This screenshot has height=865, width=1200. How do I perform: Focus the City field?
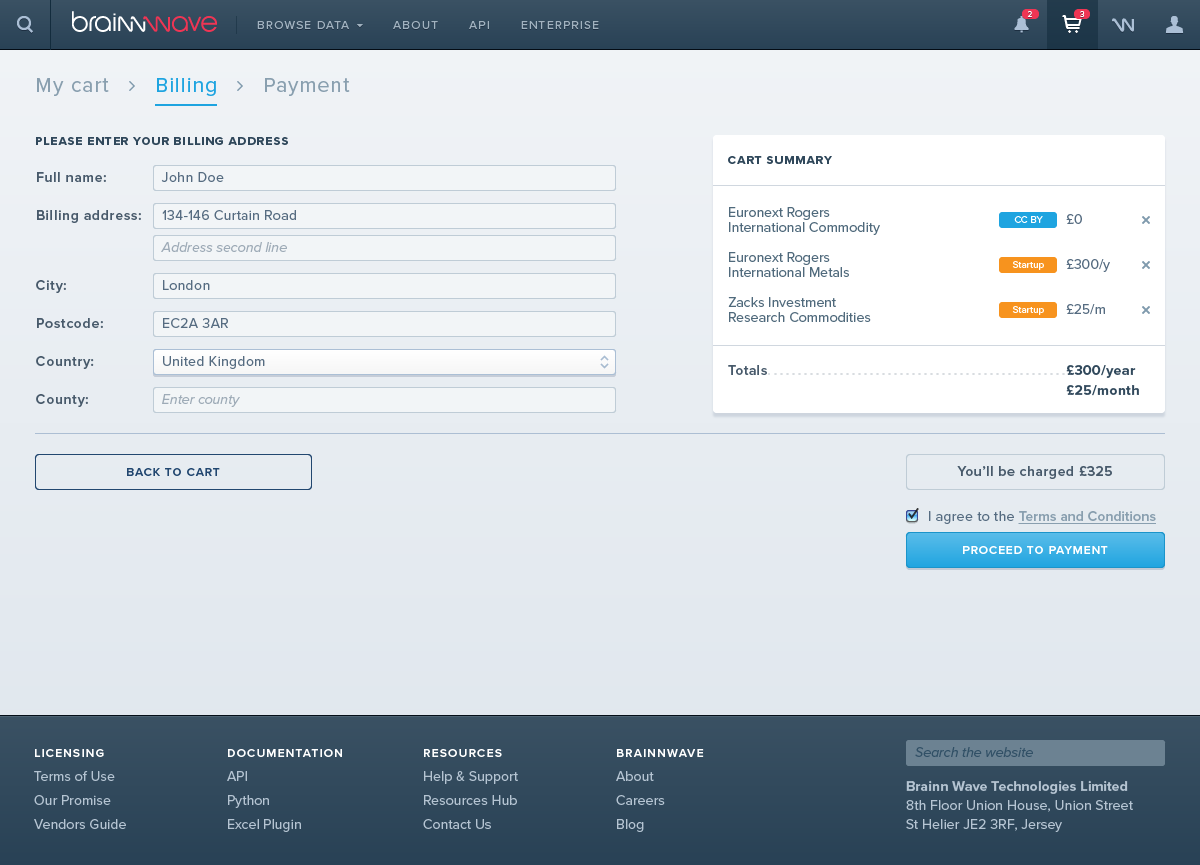tap(384, 286)
